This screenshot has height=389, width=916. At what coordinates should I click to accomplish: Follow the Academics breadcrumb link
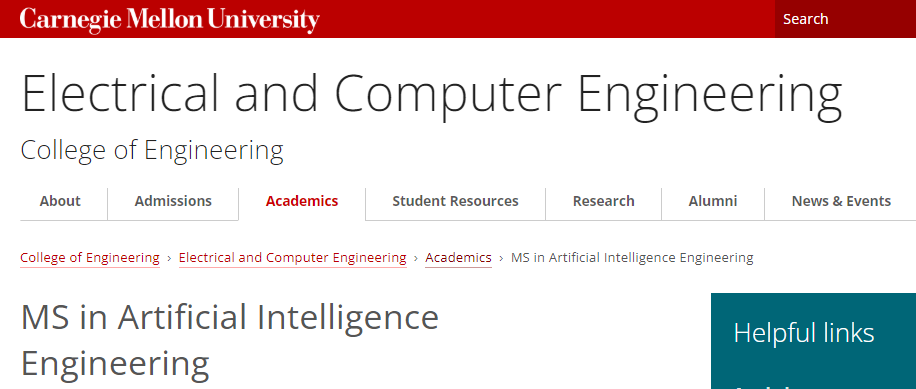click(x=459, y=258)
